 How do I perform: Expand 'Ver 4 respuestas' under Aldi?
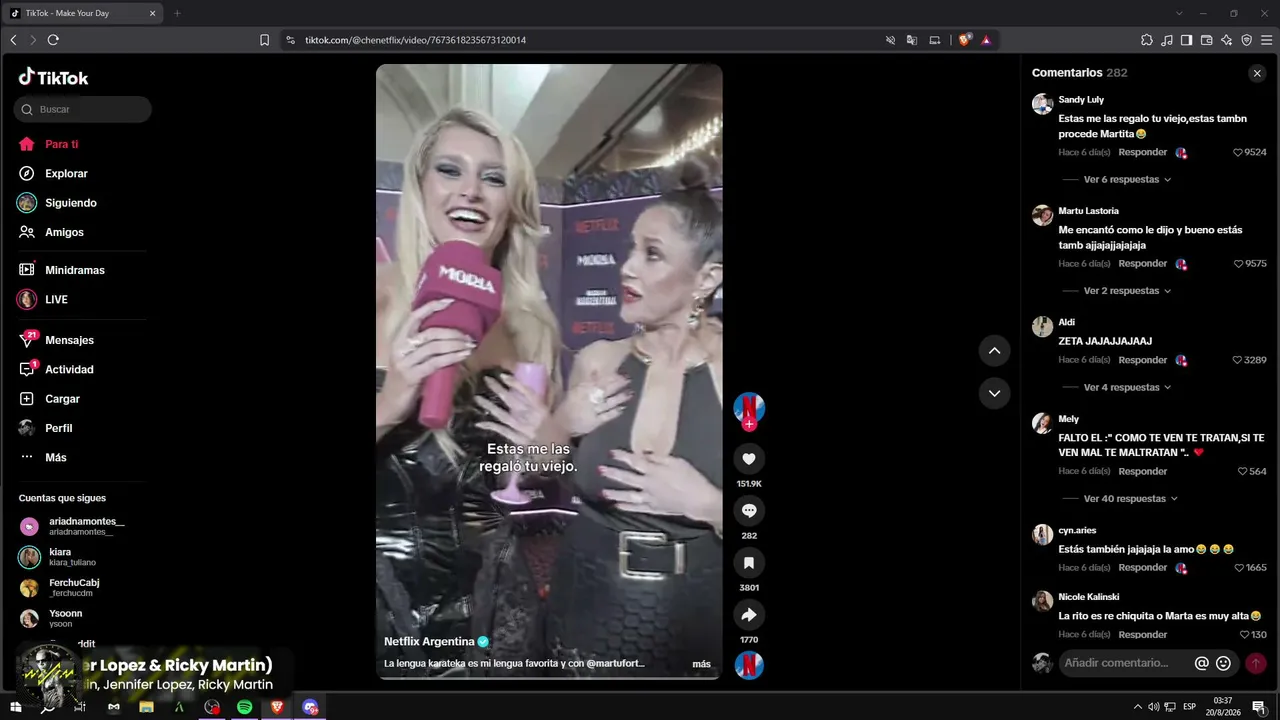[1127, 387]
